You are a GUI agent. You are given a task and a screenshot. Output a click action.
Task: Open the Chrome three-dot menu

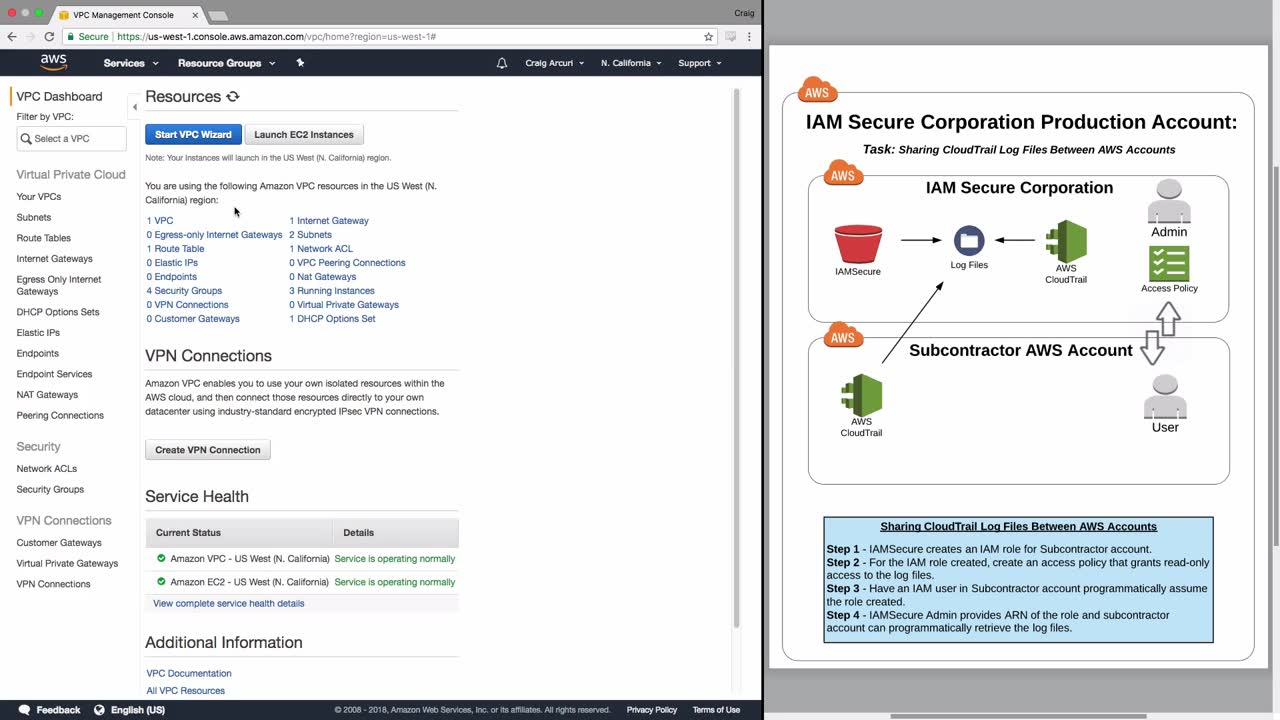pos(749,36)
